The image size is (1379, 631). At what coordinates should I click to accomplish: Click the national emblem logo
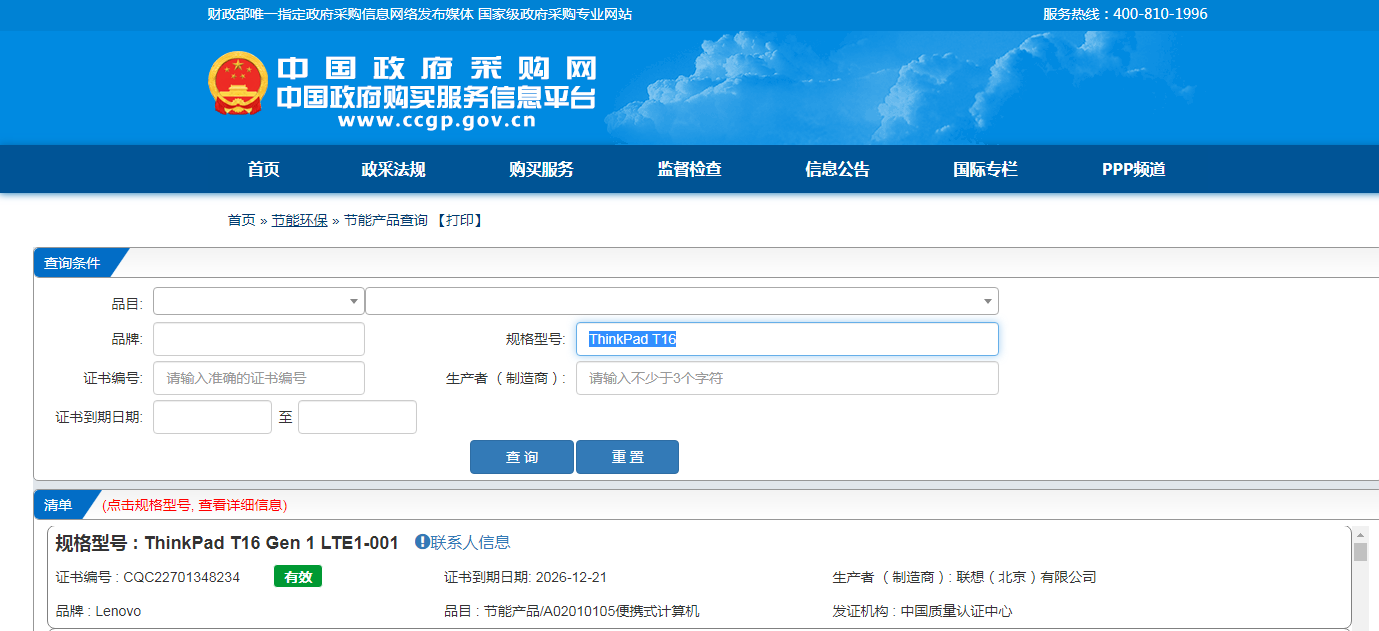coord(238,83)
